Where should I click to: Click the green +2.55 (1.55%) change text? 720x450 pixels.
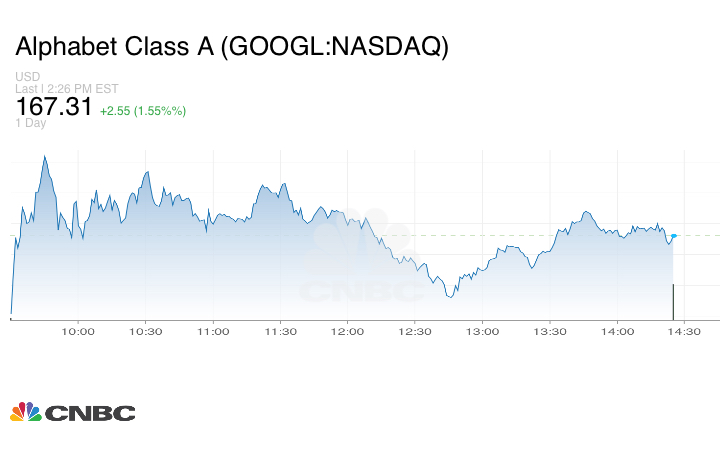(143, 109)
